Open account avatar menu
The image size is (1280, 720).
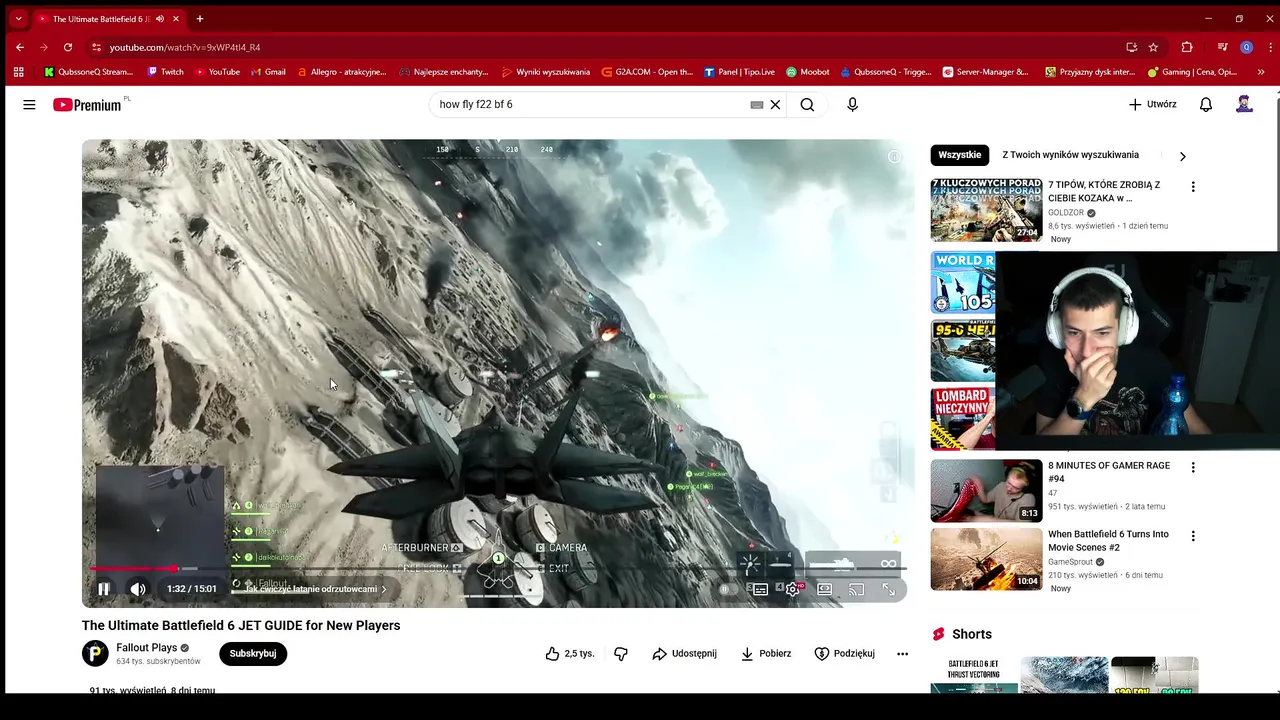1244,104
